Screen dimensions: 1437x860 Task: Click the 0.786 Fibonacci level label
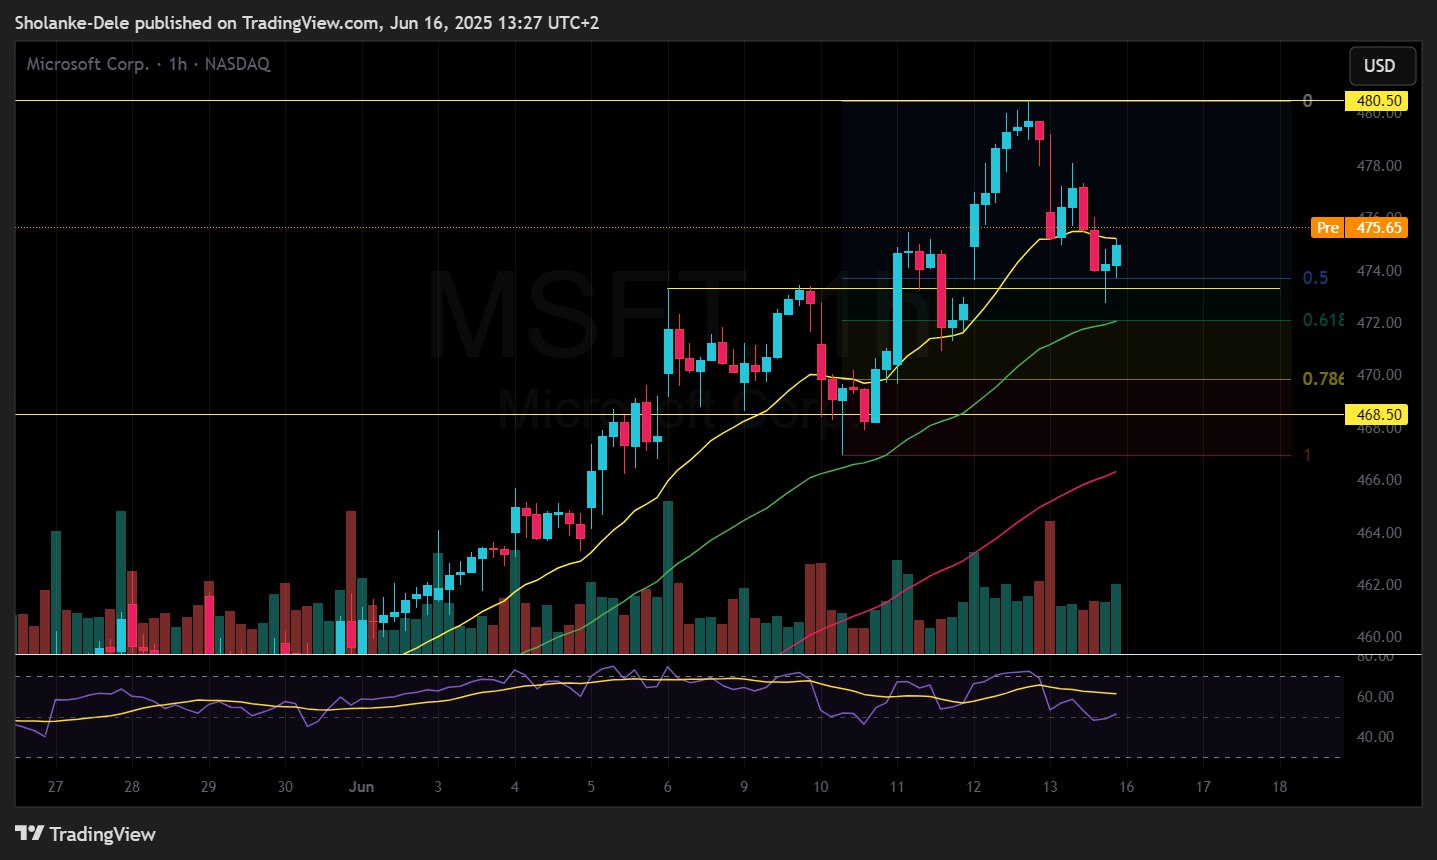[1323, 379]
